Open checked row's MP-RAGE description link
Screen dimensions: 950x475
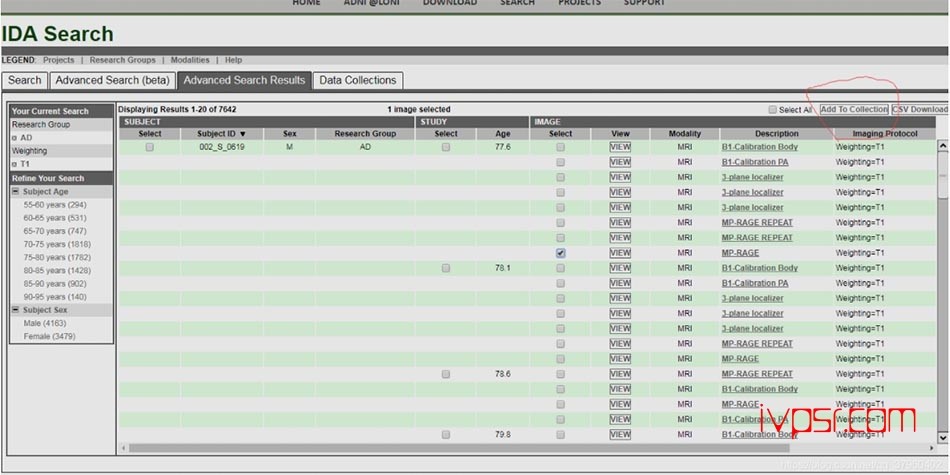(x=740, y=253)
